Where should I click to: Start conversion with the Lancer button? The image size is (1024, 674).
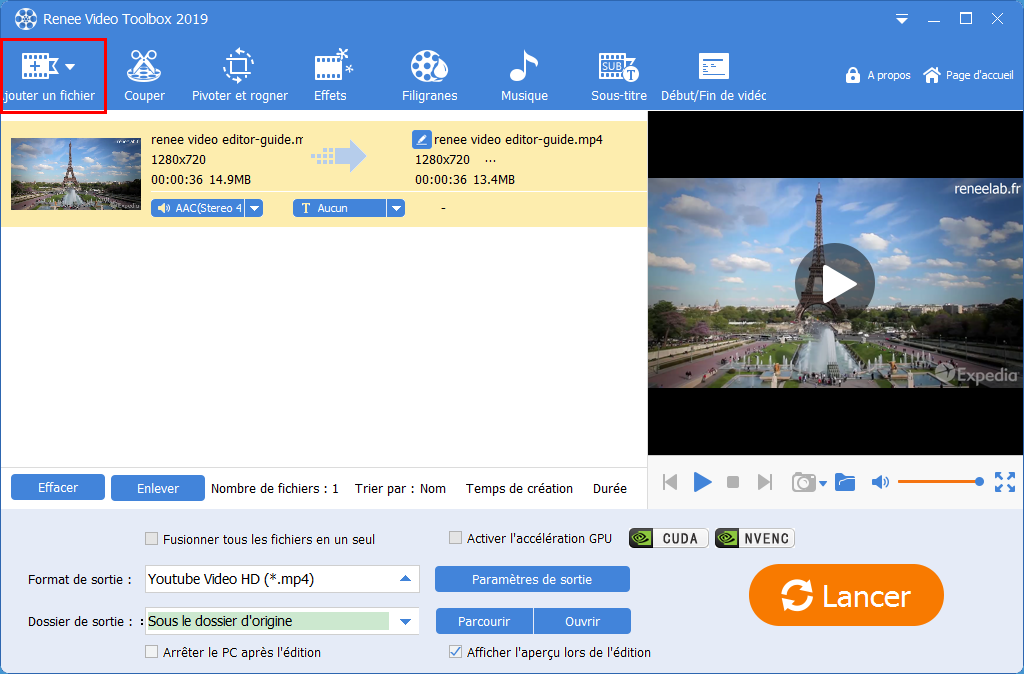tap(845, 595)
